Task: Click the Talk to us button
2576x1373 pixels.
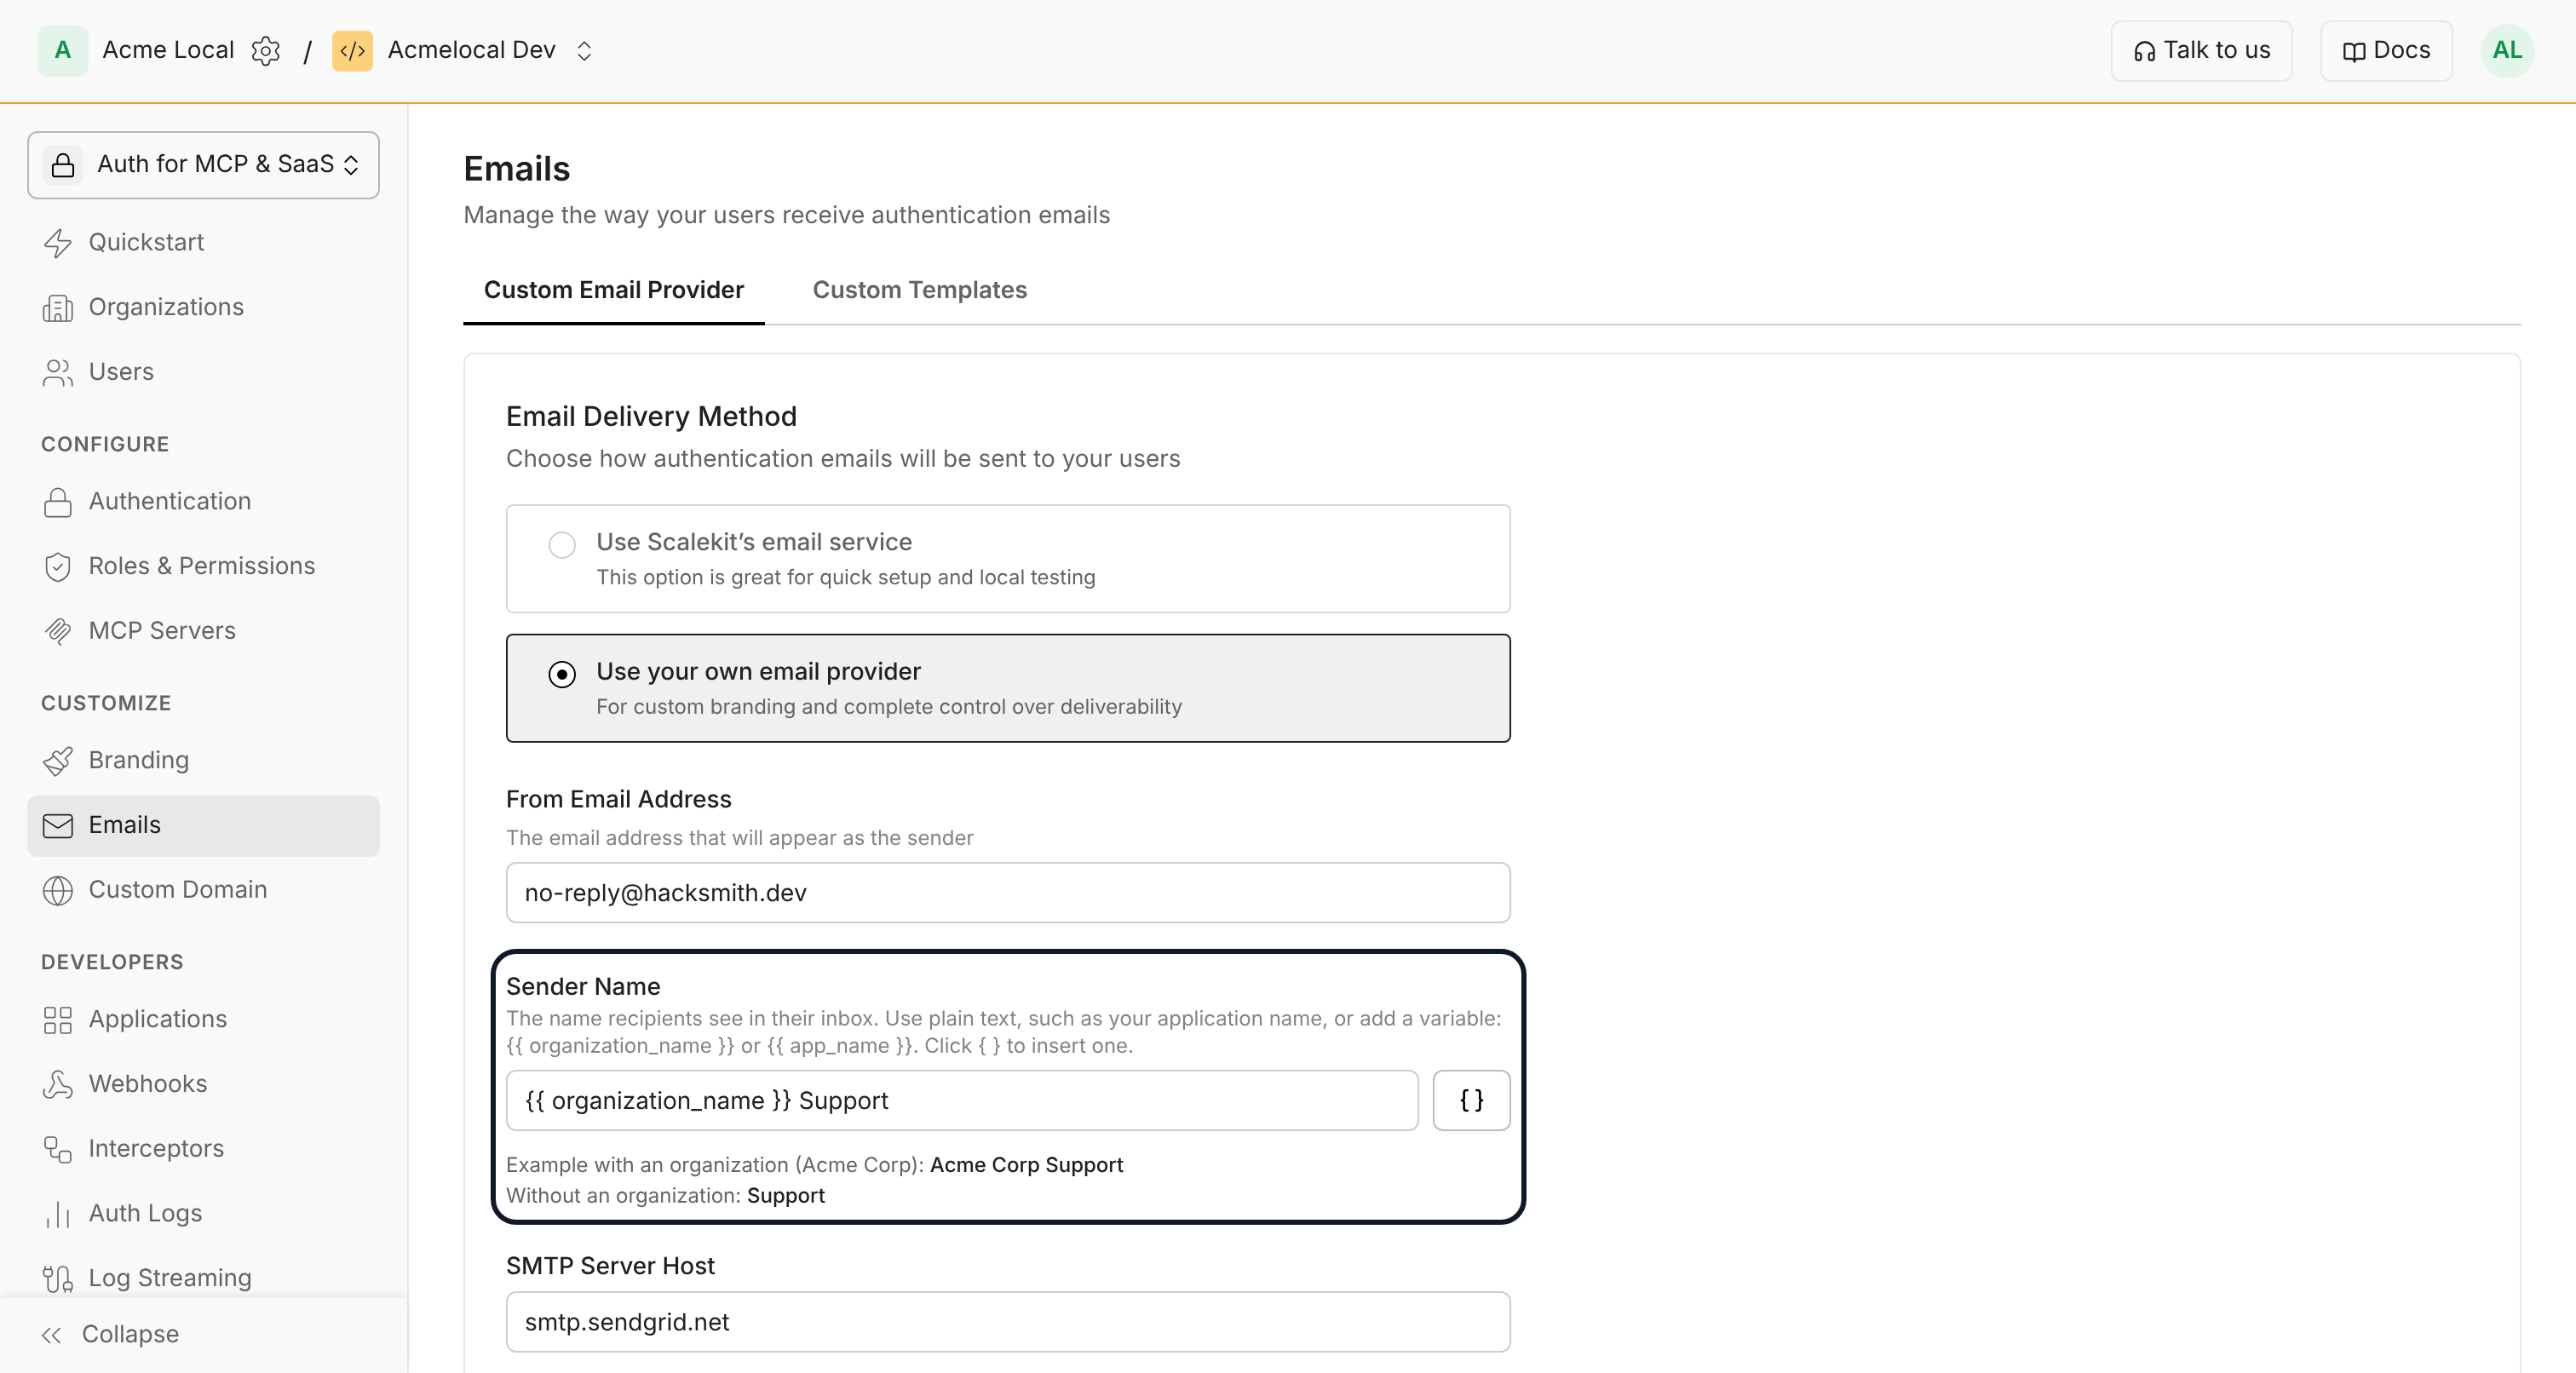Action: point(2201,51)
